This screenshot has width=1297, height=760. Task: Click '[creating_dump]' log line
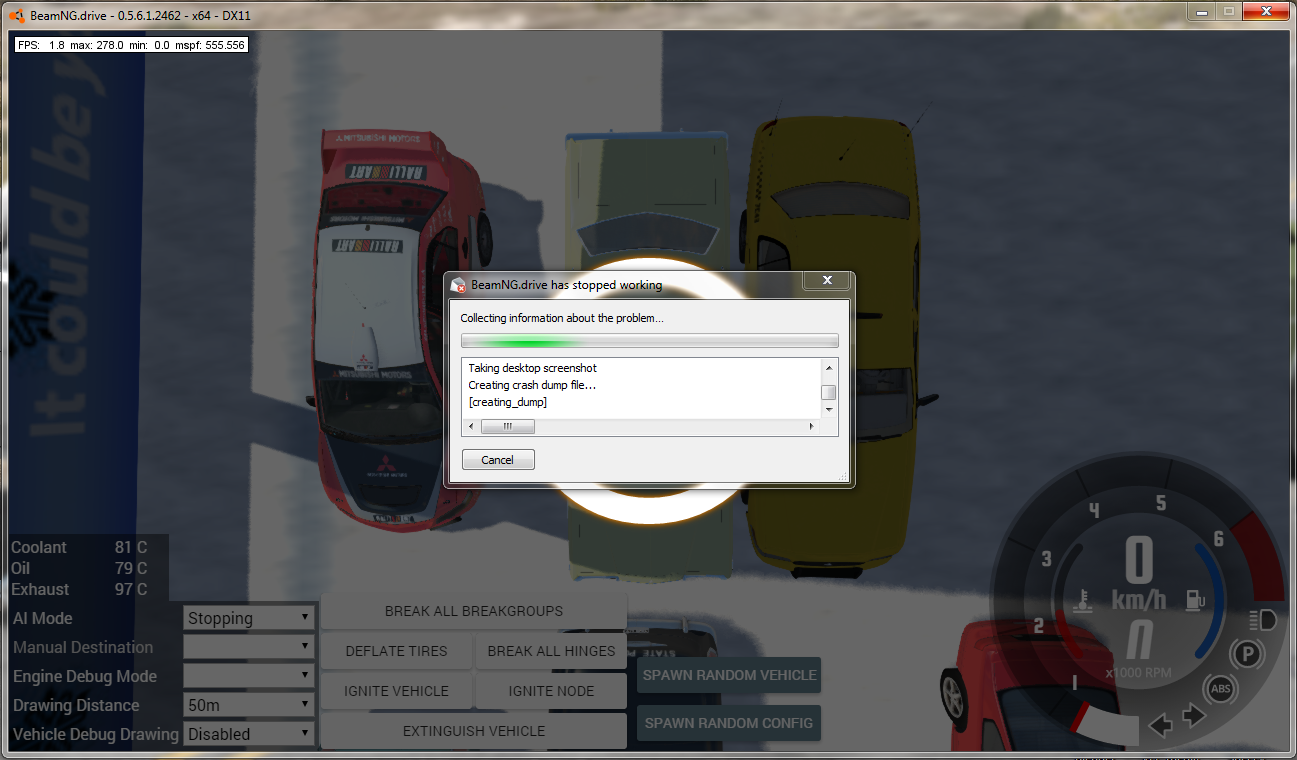(x=508, y=402)
